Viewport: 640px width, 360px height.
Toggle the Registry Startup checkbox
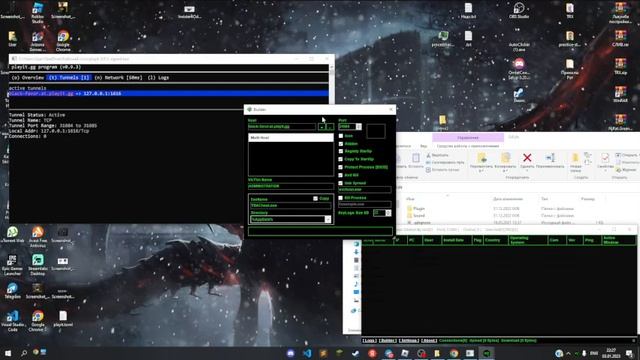(x=341, y=151)
